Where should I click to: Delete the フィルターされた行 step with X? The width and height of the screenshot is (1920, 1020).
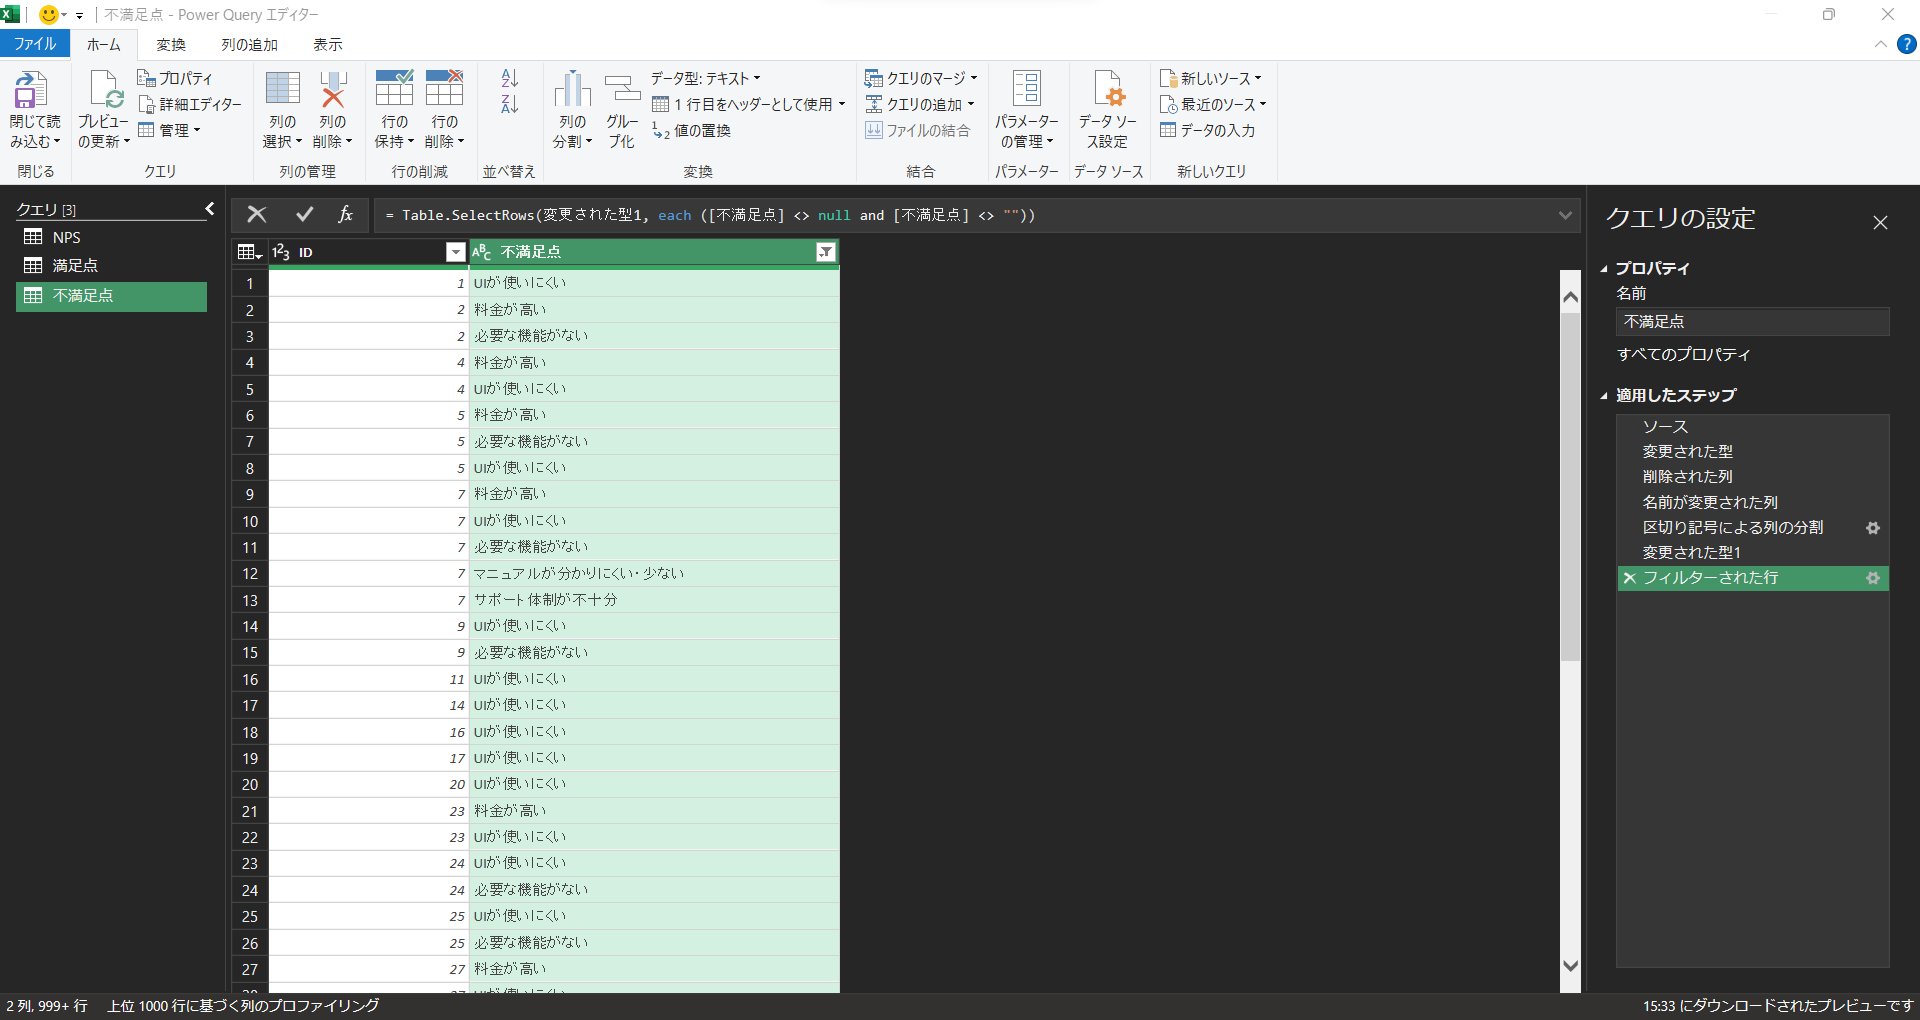[1630, 578]
